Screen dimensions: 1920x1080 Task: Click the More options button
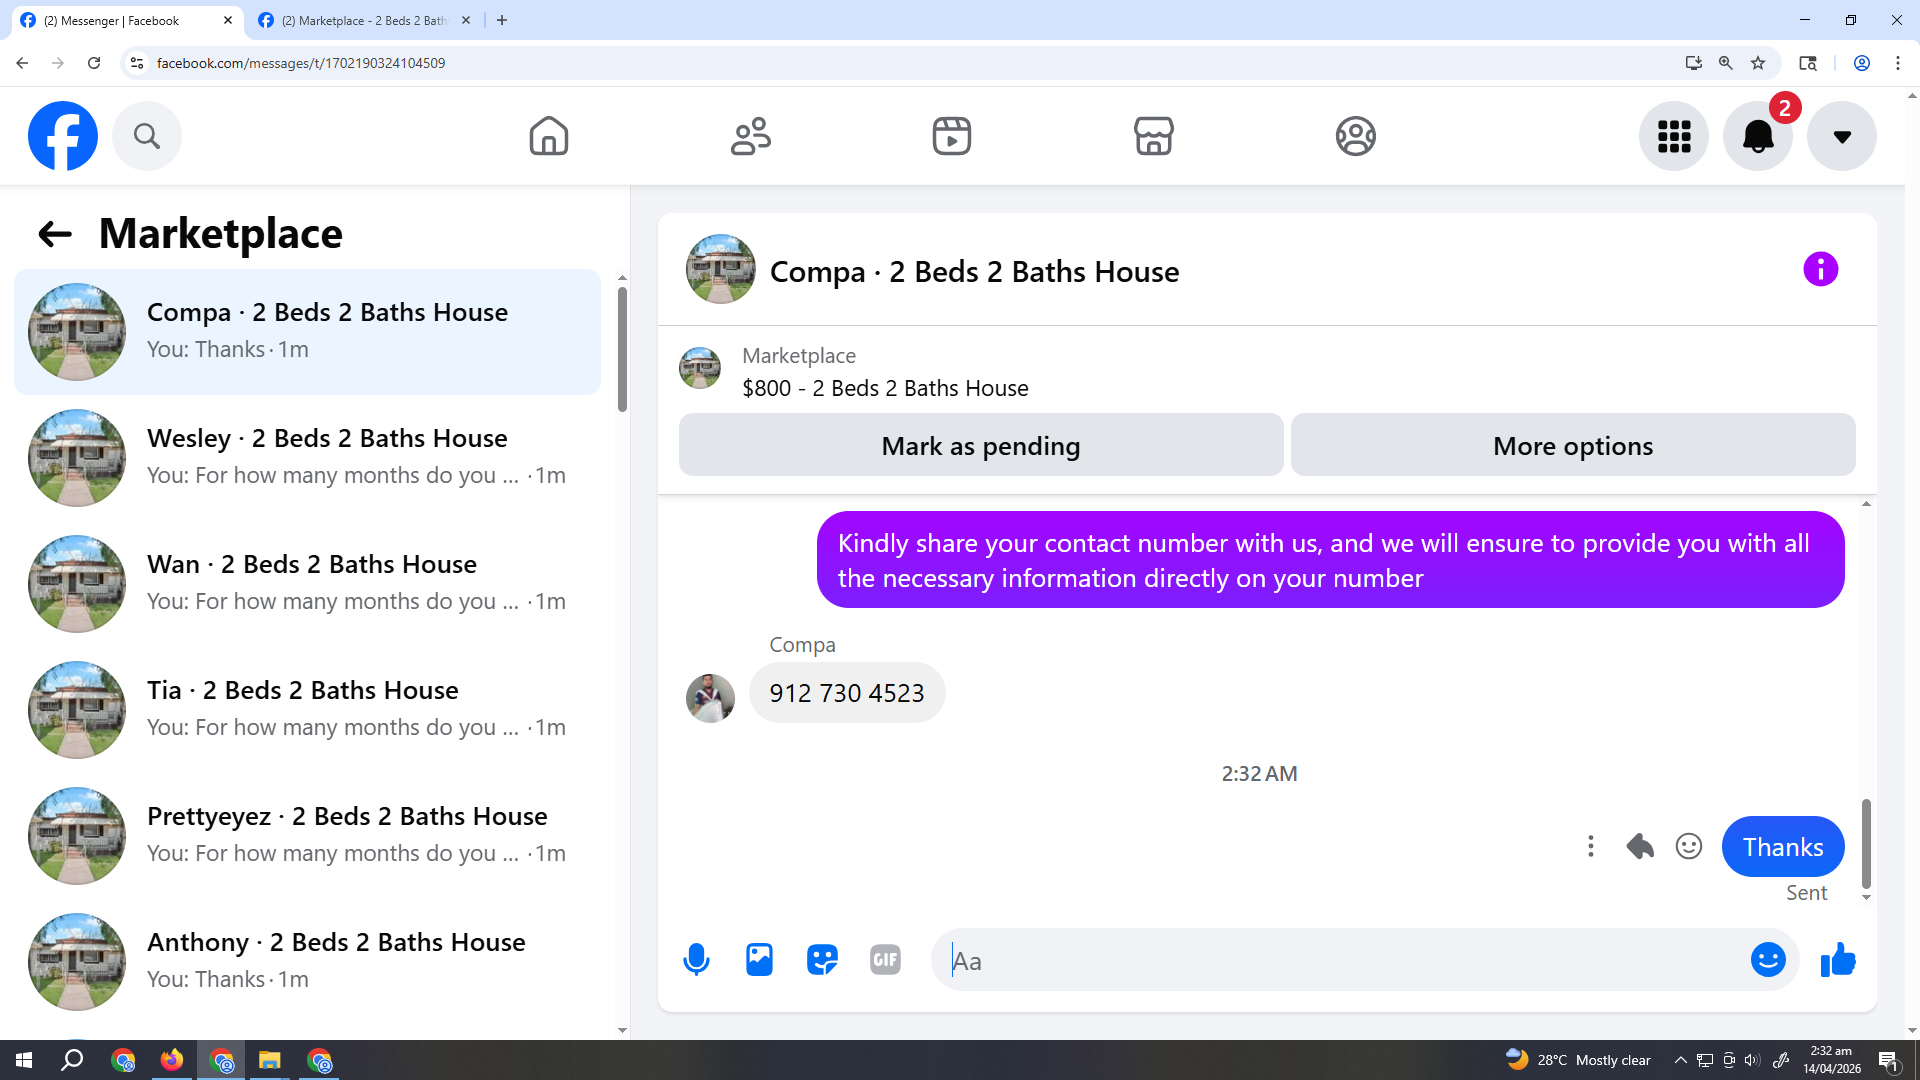pos(1572,446)
